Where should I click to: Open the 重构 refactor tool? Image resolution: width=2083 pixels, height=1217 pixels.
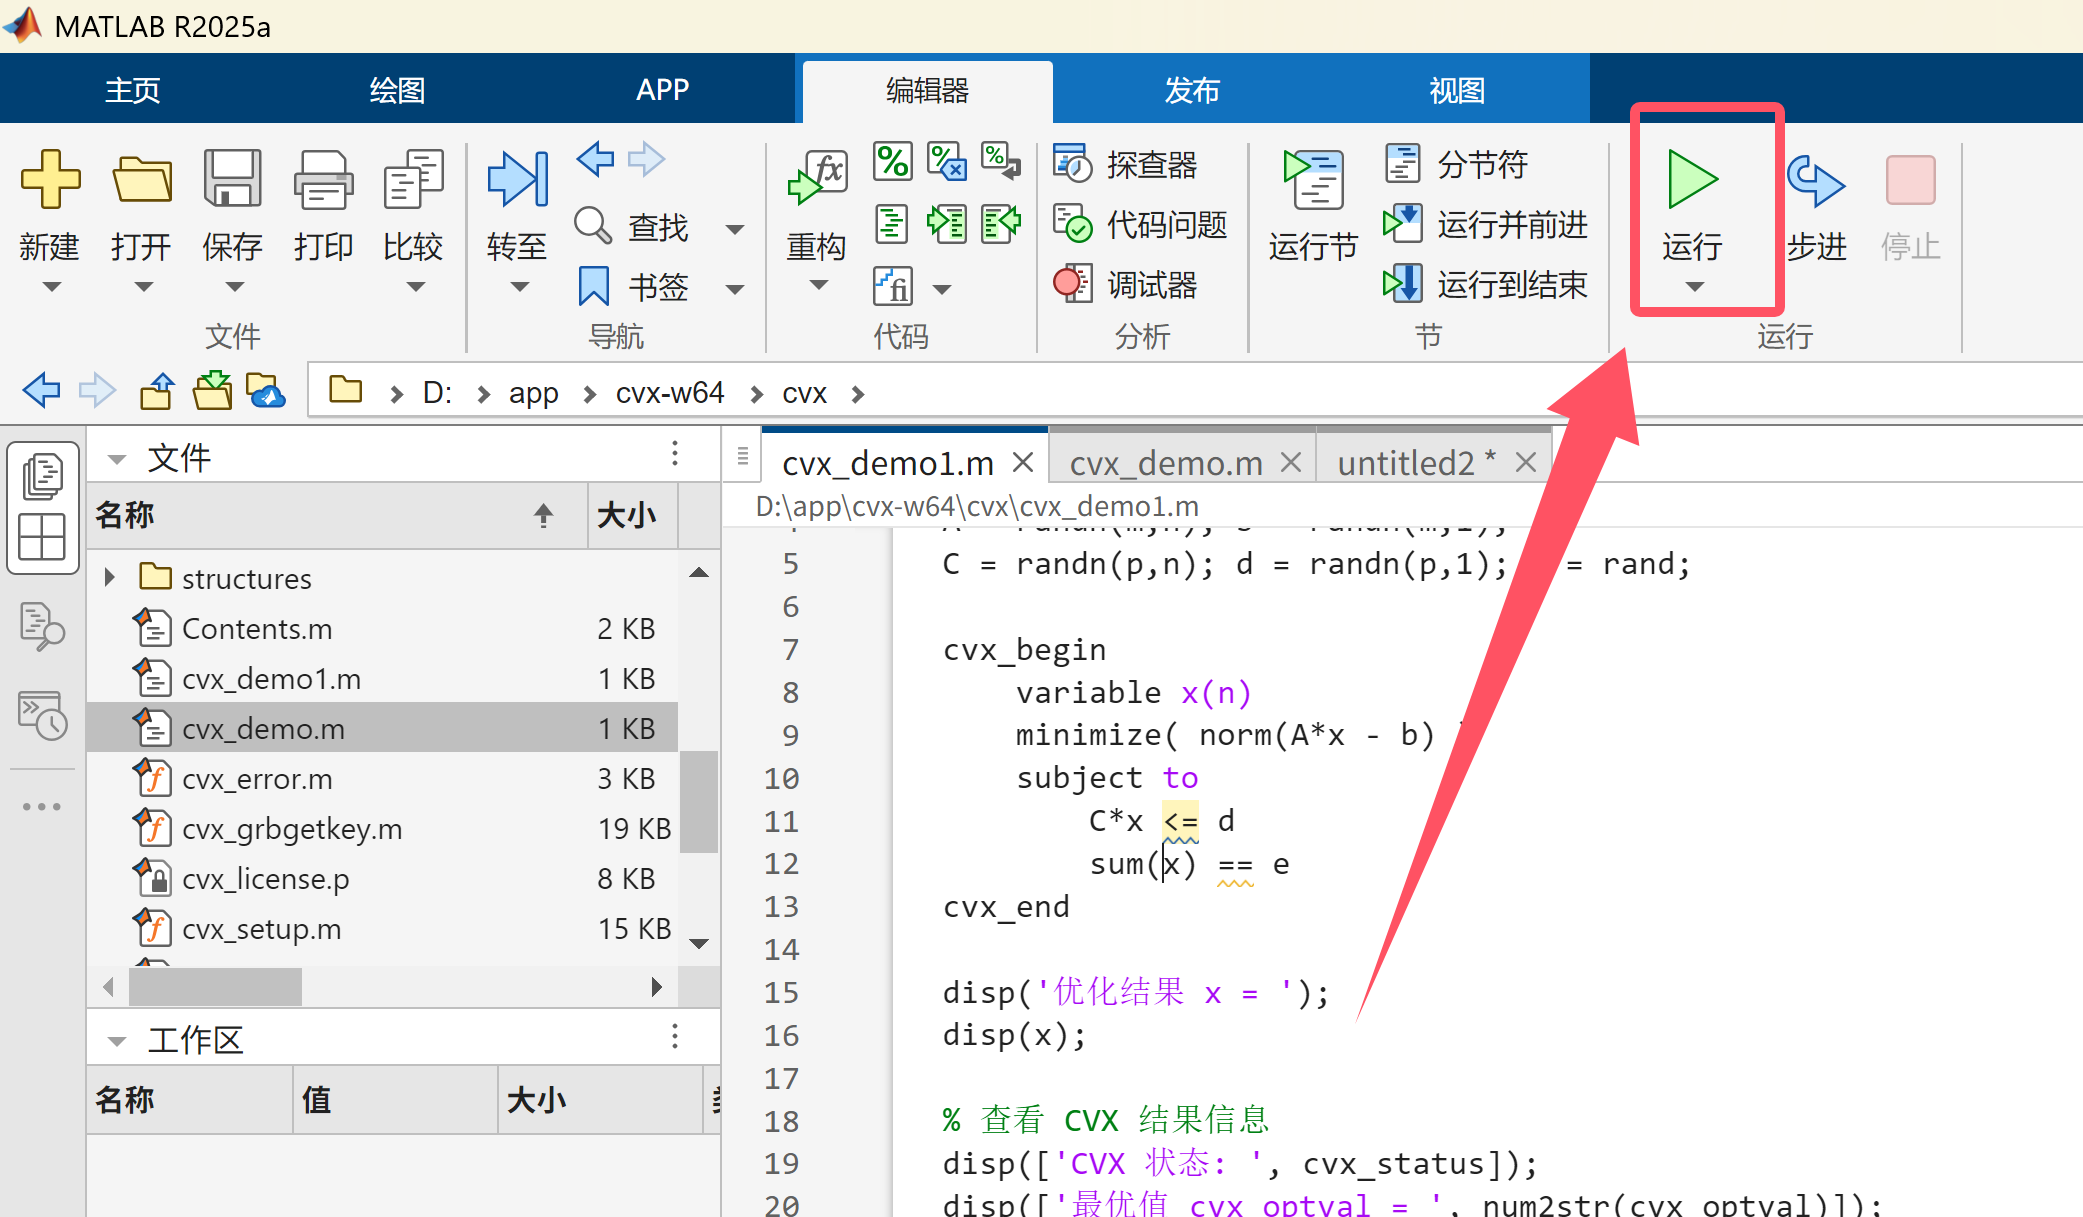(817, 200)
